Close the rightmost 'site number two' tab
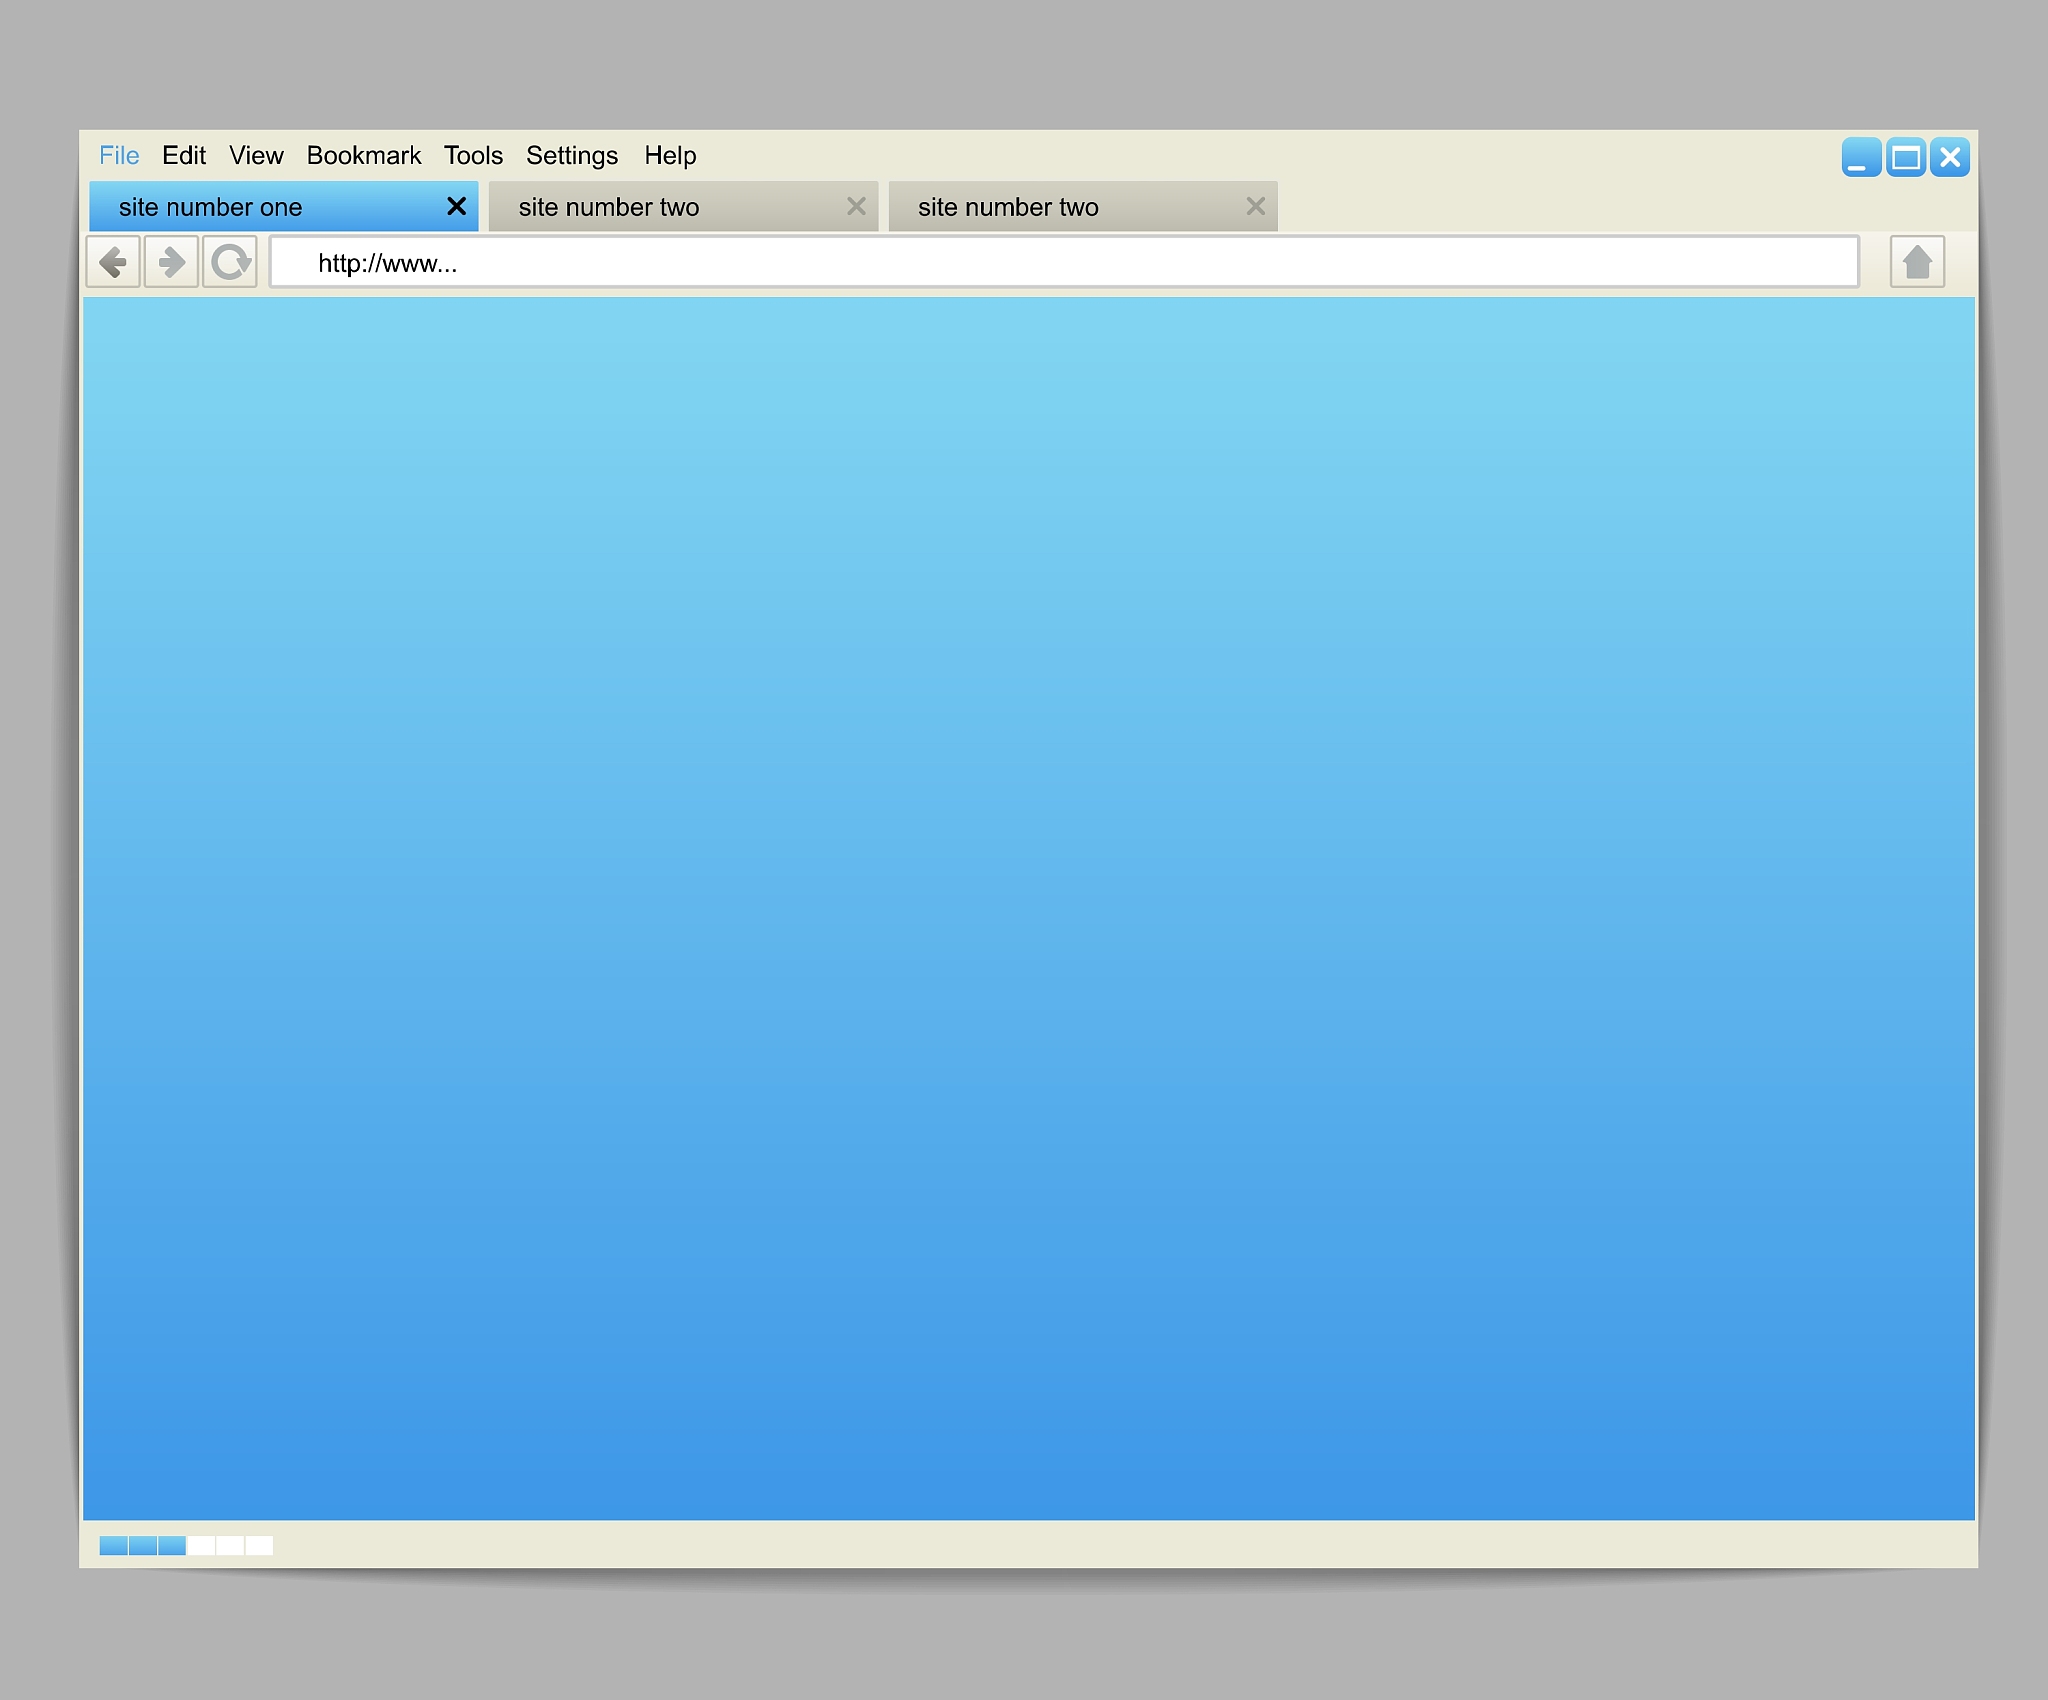2048x1700 pixels. (1255, 206)
